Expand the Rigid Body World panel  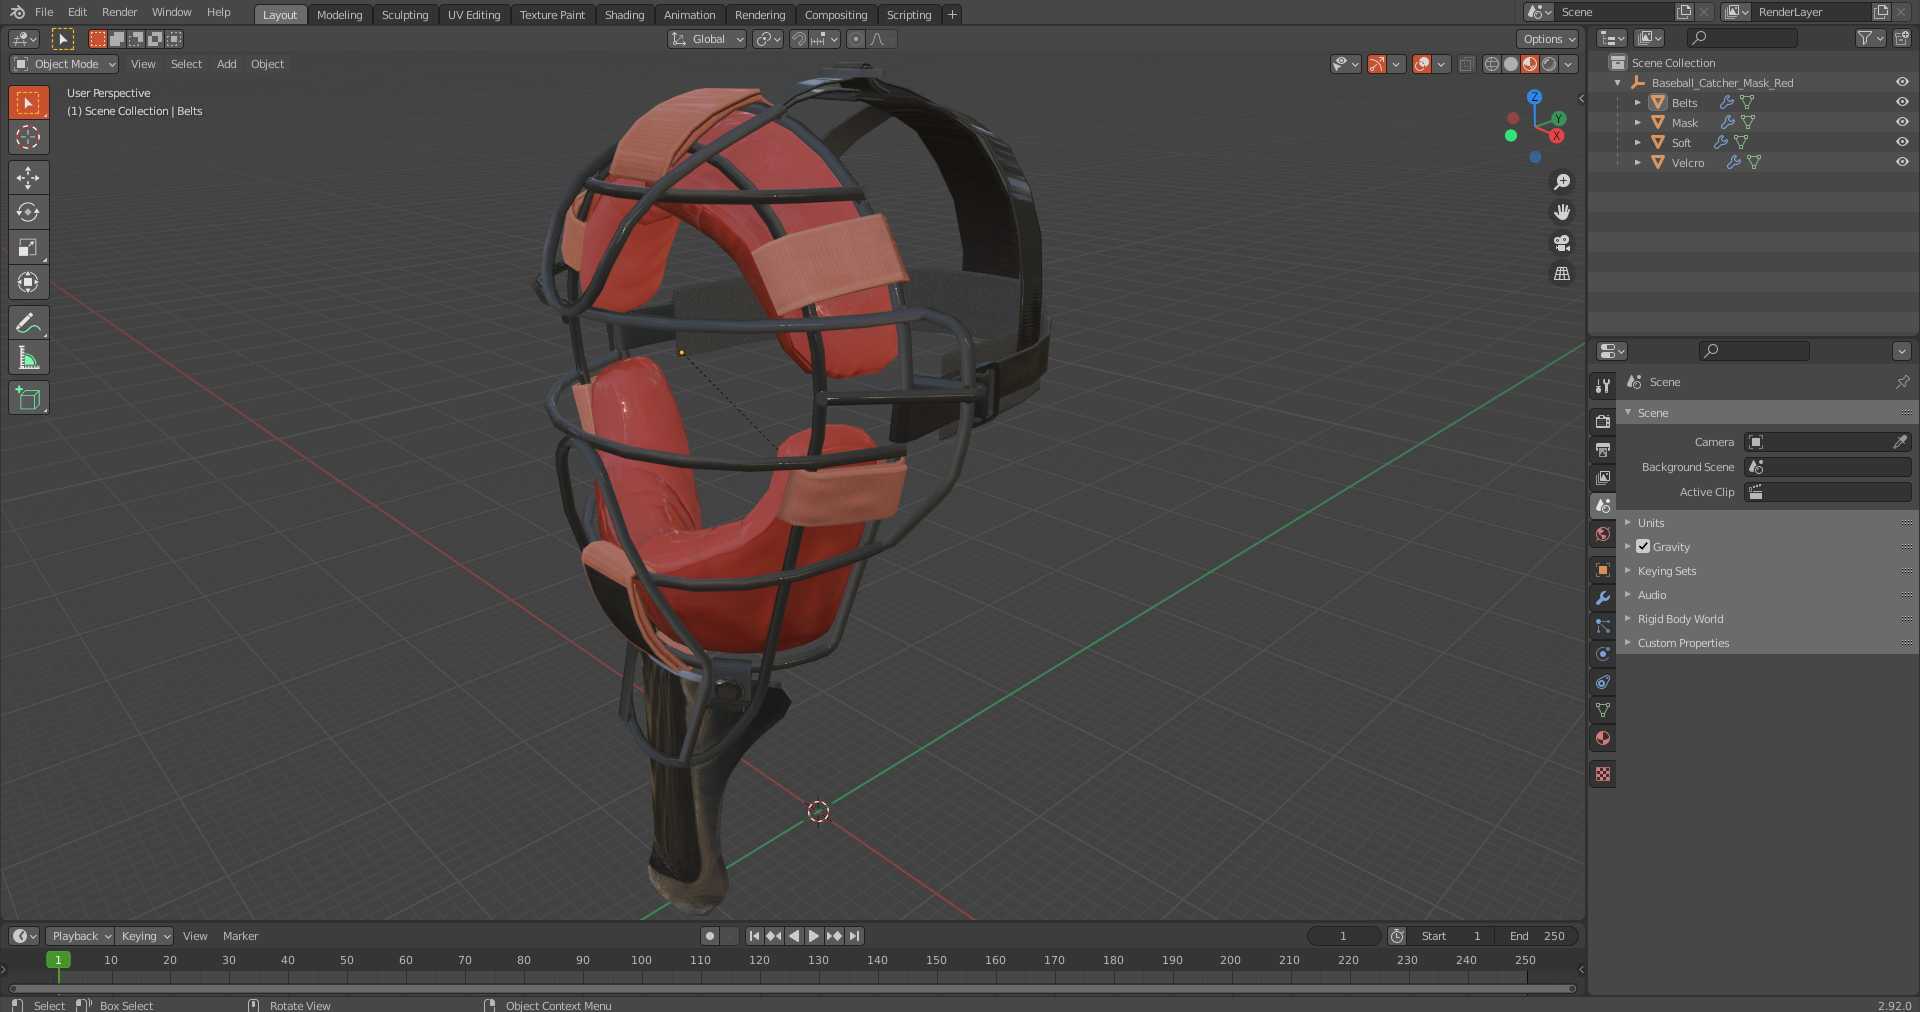tap(1766, 618)
